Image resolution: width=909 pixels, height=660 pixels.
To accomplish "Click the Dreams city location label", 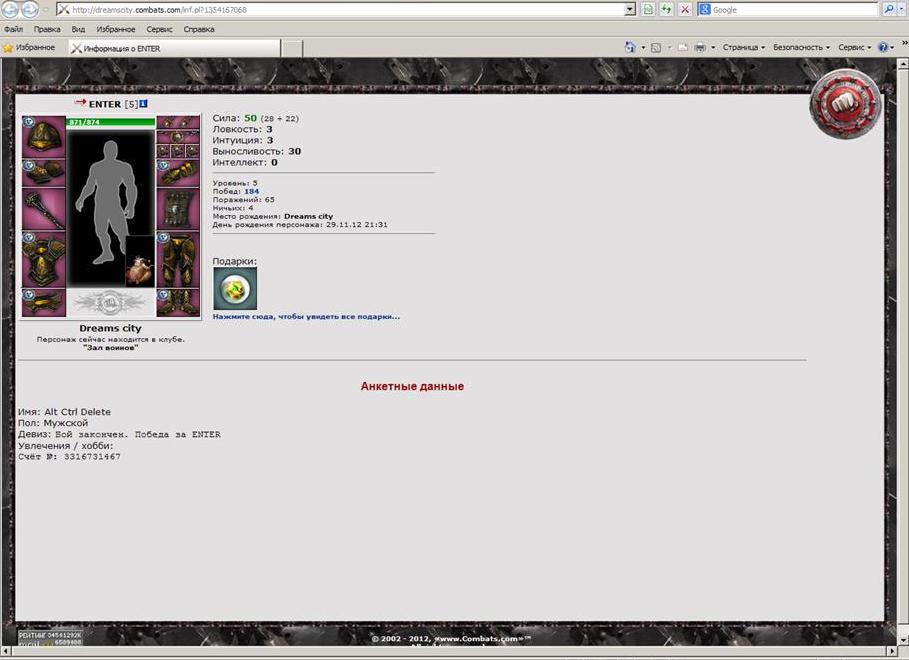I will pos(110,328).
